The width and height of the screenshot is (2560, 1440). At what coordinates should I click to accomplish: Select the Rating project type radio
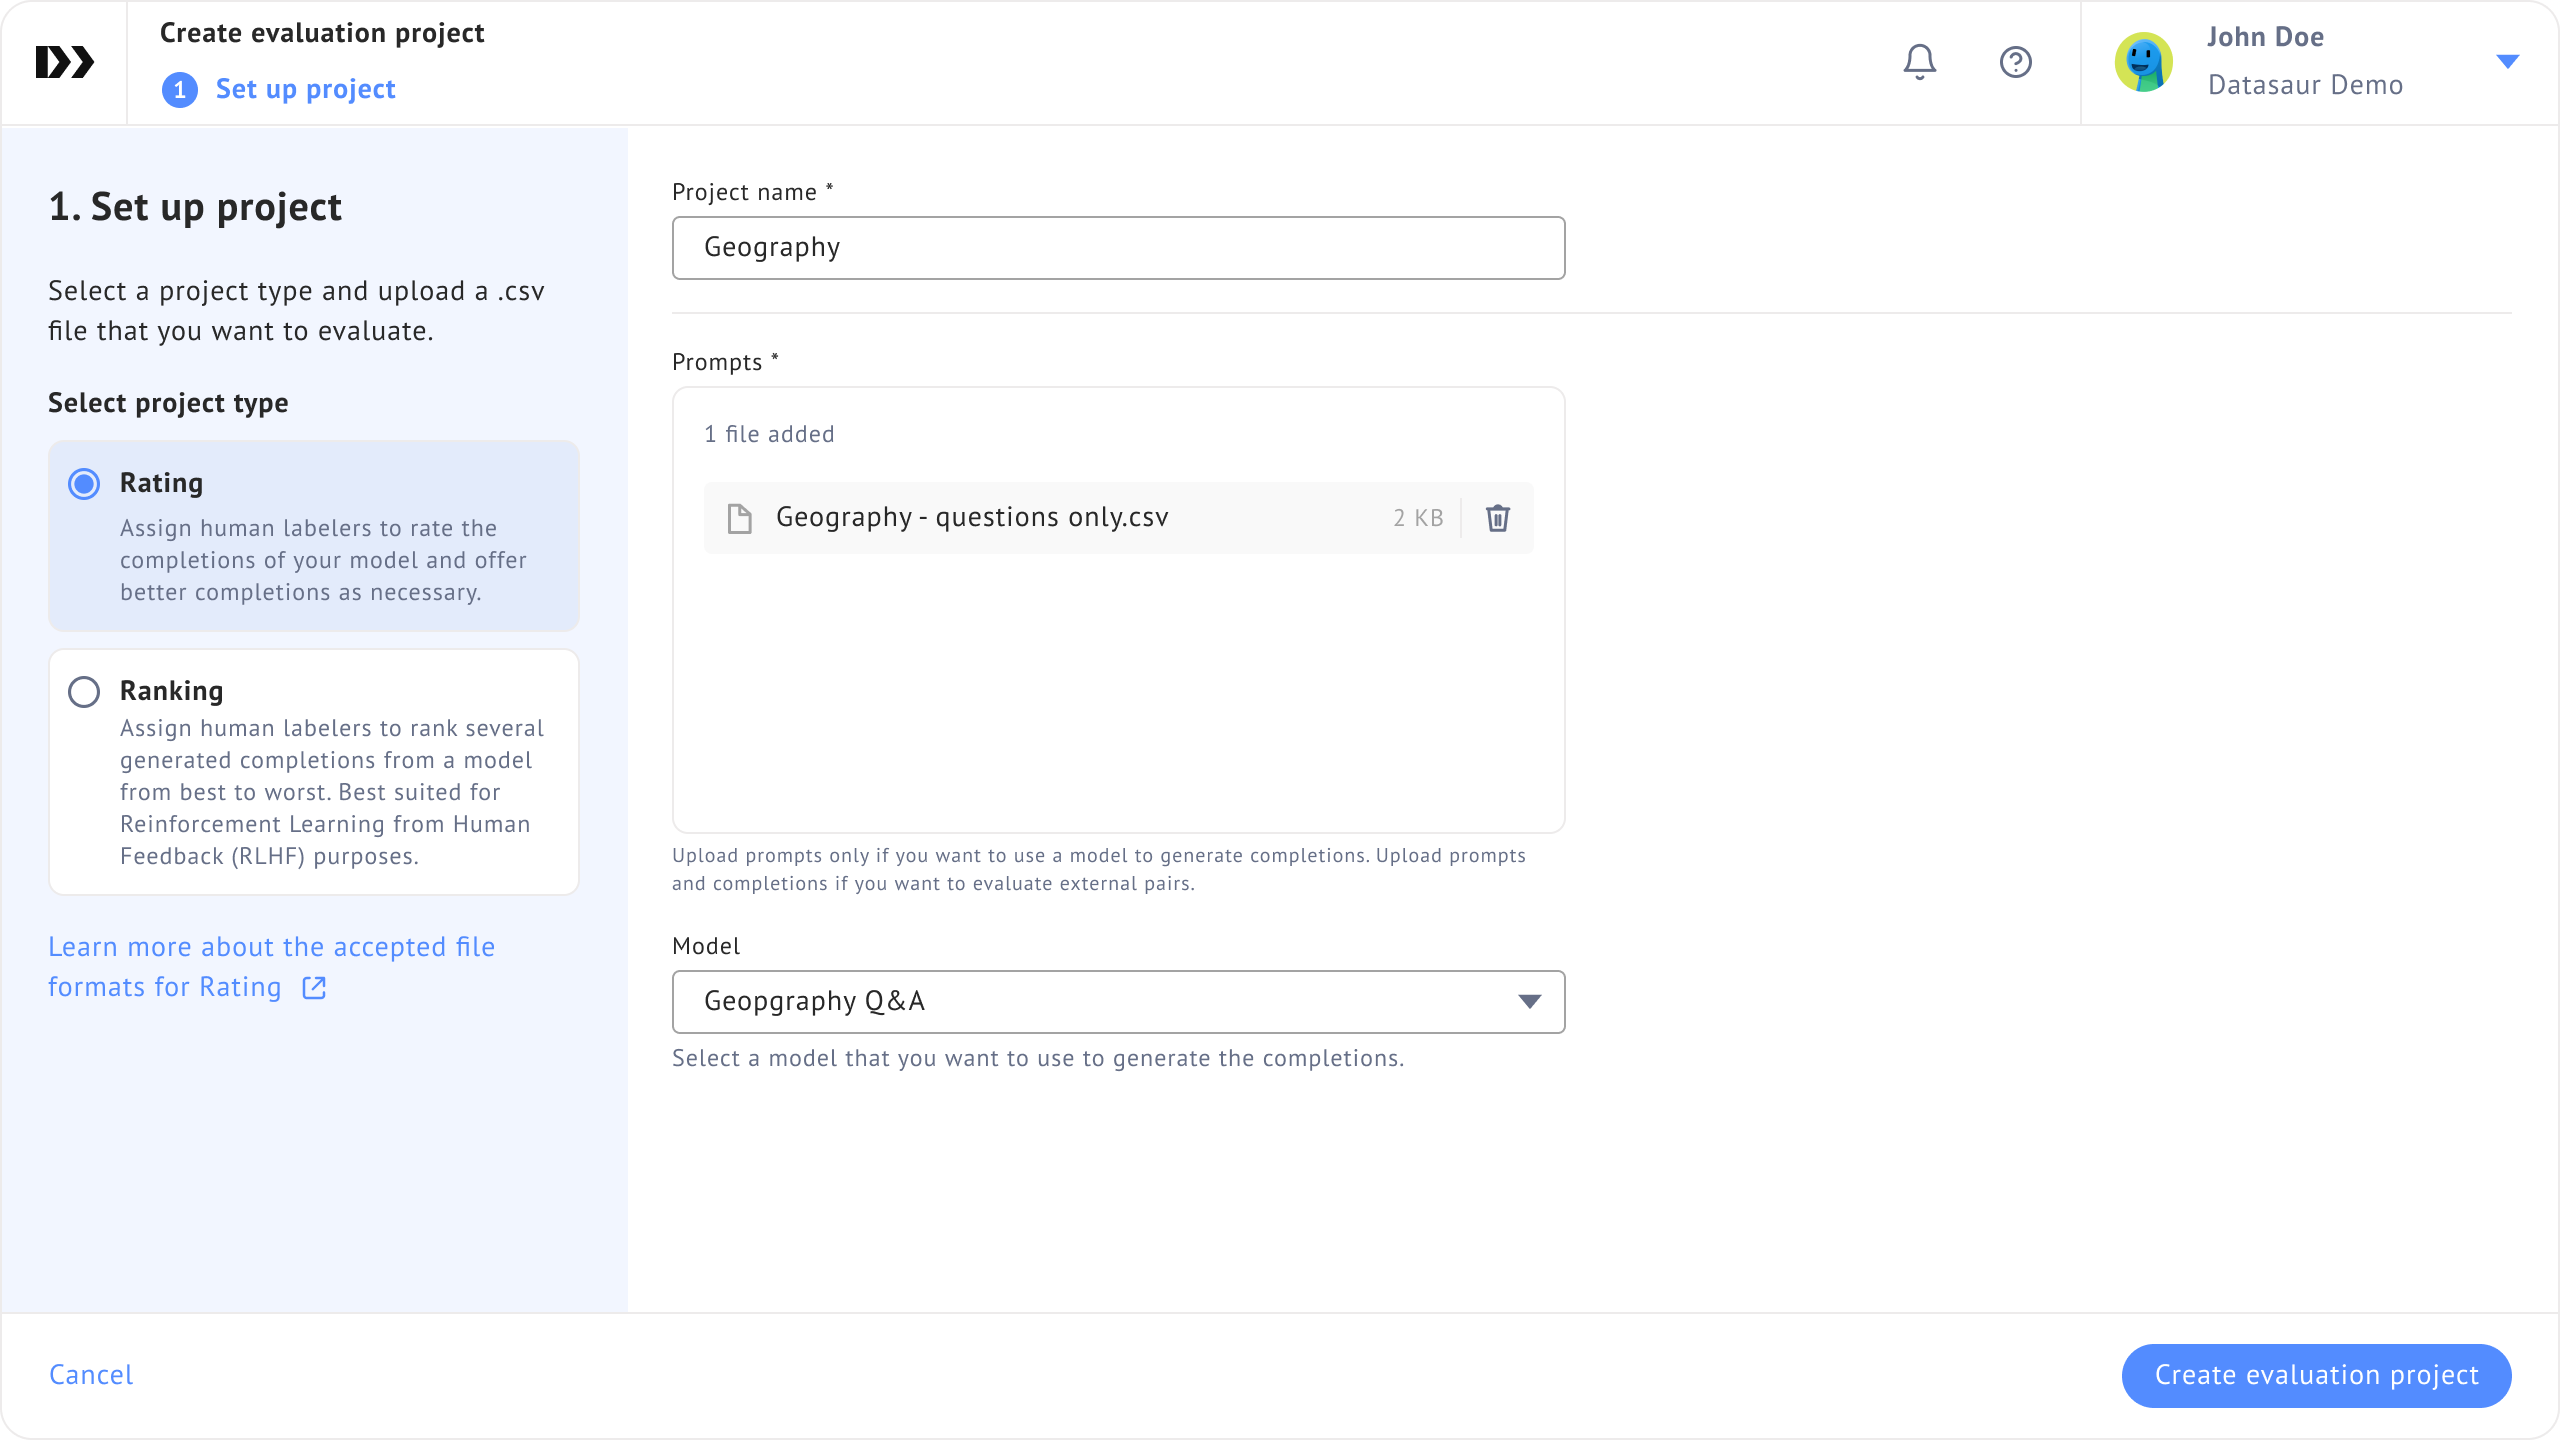[x=84, y=484]
